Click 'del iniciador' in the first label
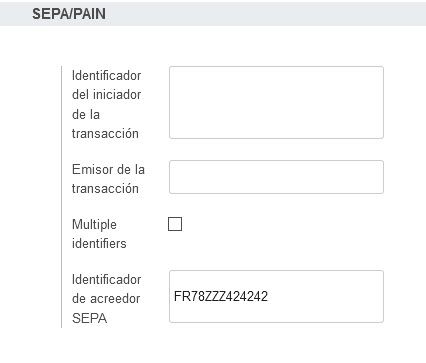 [107, 95]
